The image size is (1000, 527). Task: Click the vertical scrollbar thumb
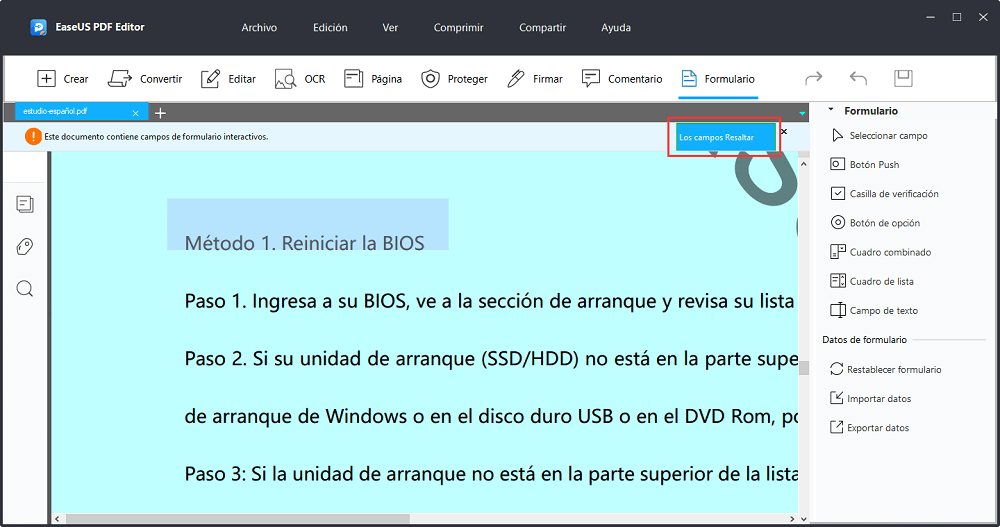coord(804,368)
